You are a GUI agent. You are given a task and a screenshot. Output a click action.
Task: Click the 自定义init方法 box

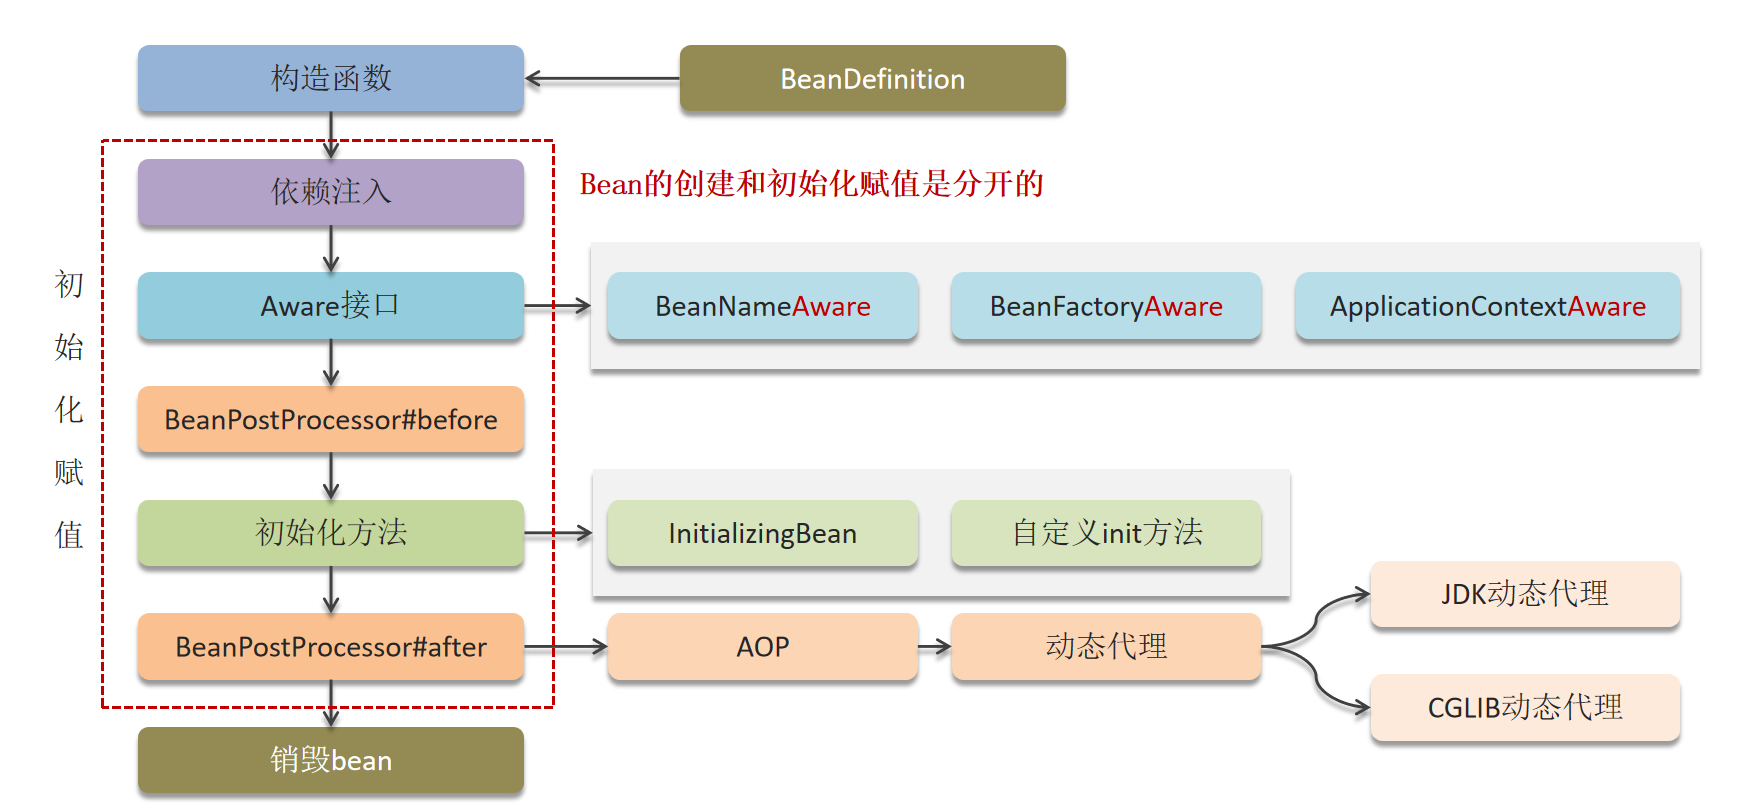[1106, 533]
